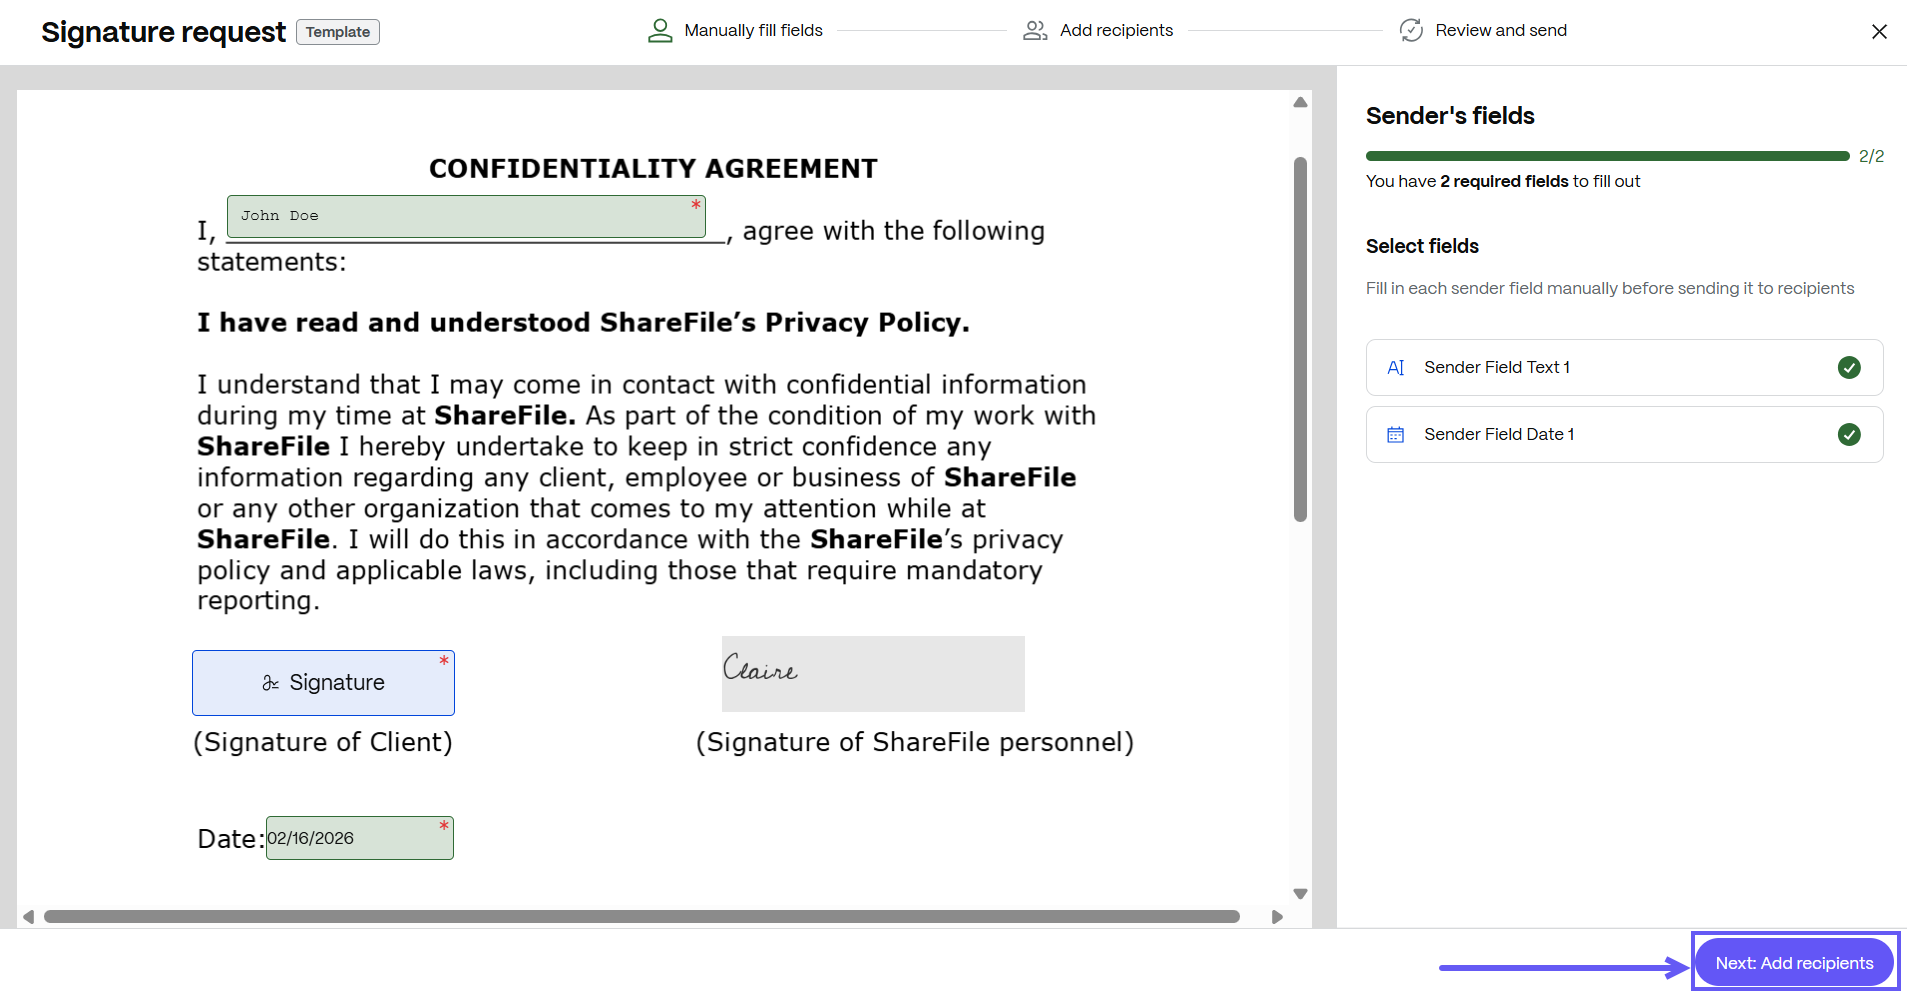Click the person icon beside Manually fill fields
Viewport: 1907px width, 991px height.
tap(660, 31)
